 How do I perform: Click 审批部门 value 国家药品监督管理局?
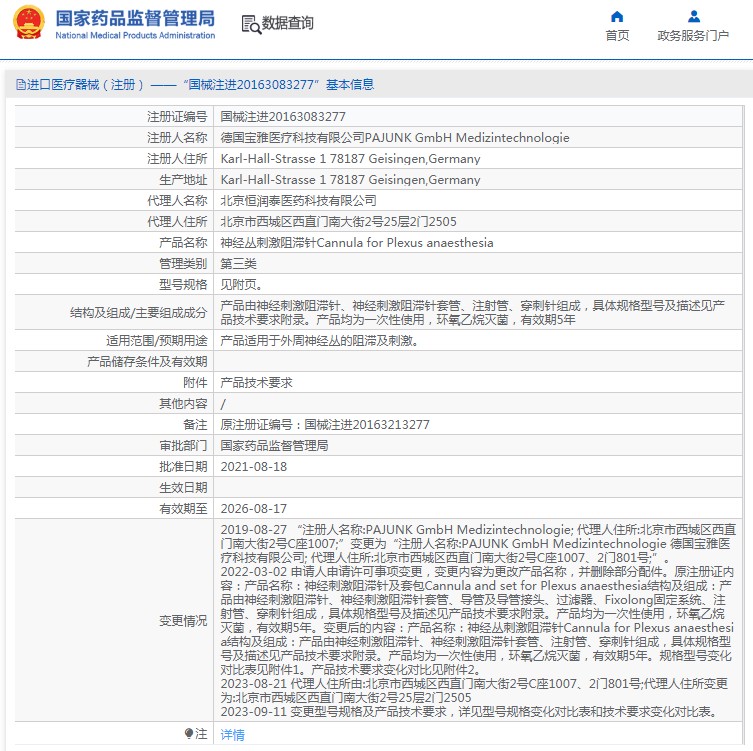click(x=274, y=446)
